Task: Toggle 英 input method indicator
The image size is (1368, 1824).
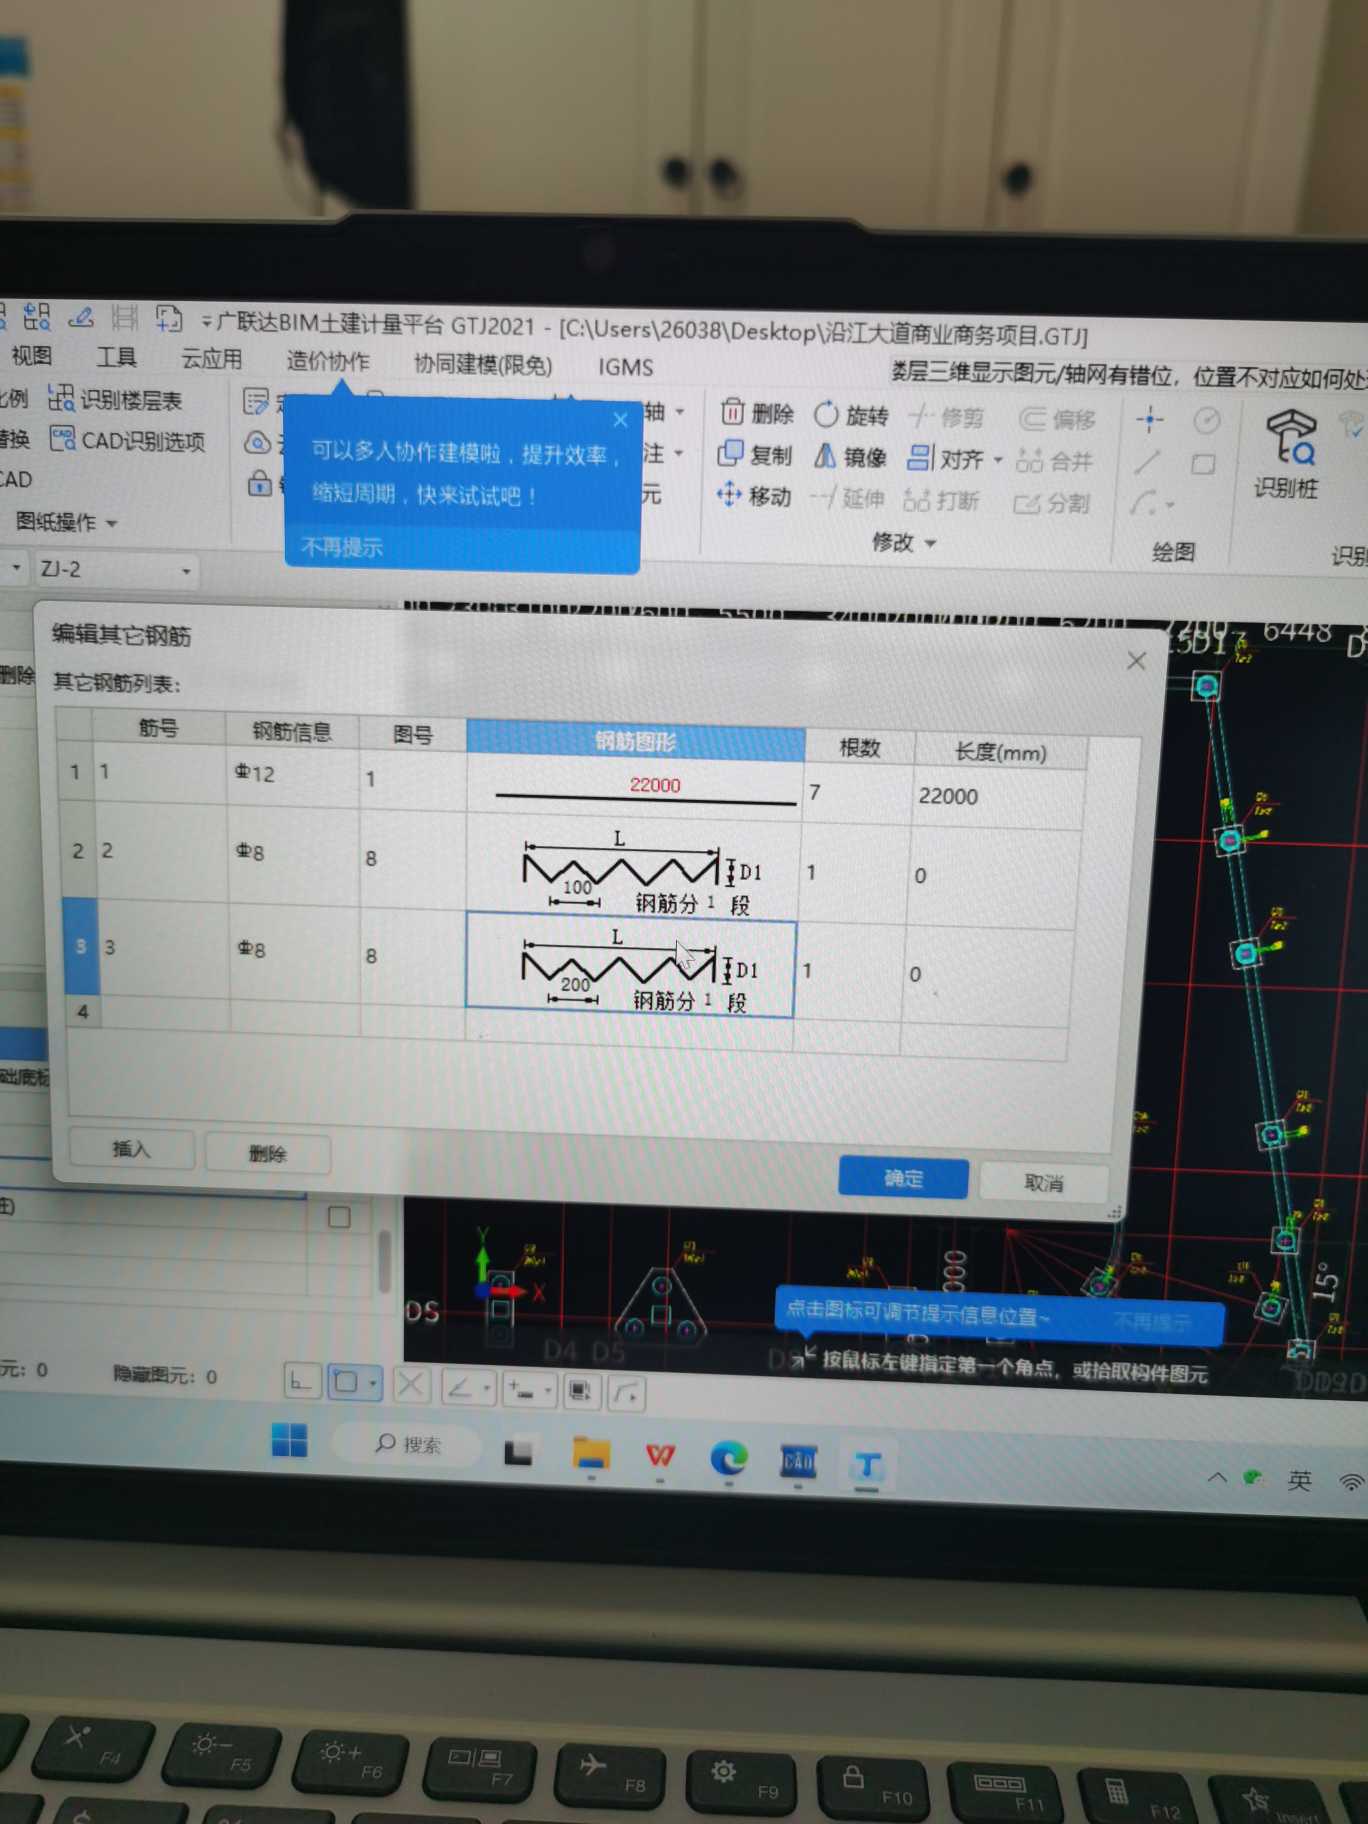Action: 1299,1480
